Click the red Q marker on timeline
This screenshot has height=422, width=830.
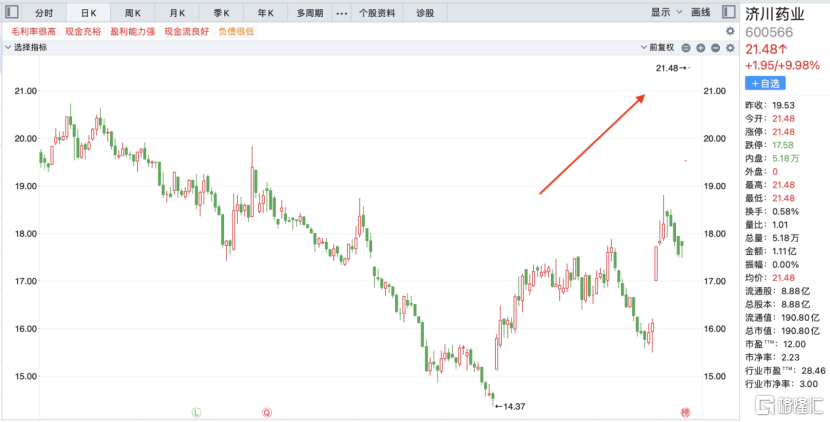pyautogui.click(x=267, y=411)
